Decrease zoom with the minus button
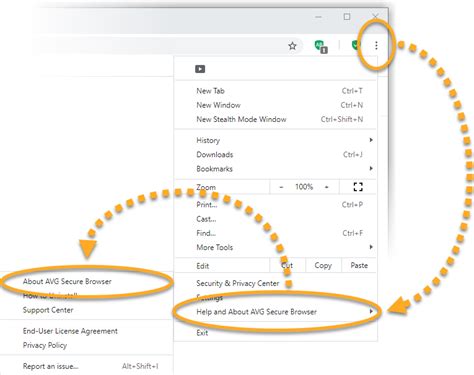The width and height of the screenshot is (474, 375). (281, 187)
